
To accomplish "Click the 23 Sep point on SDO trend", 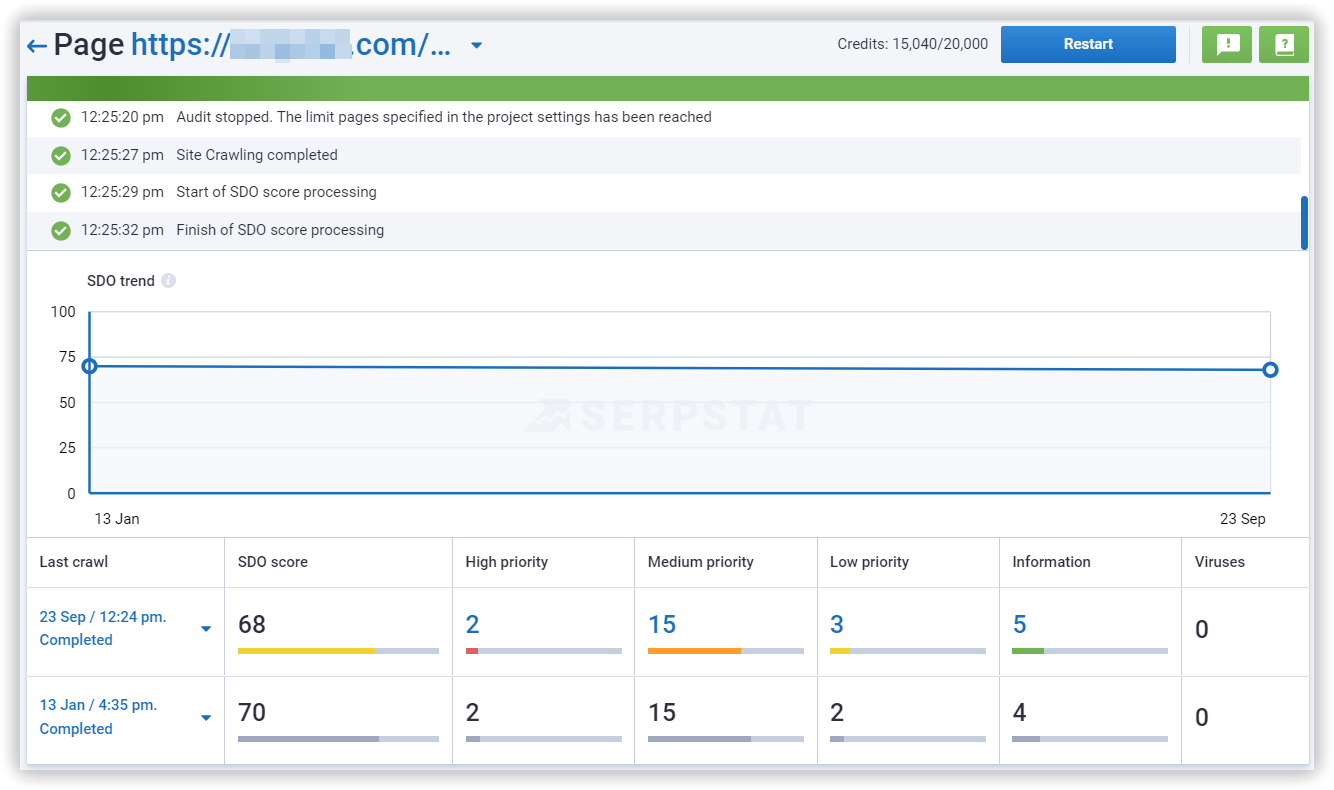I will pos(1270,370).
